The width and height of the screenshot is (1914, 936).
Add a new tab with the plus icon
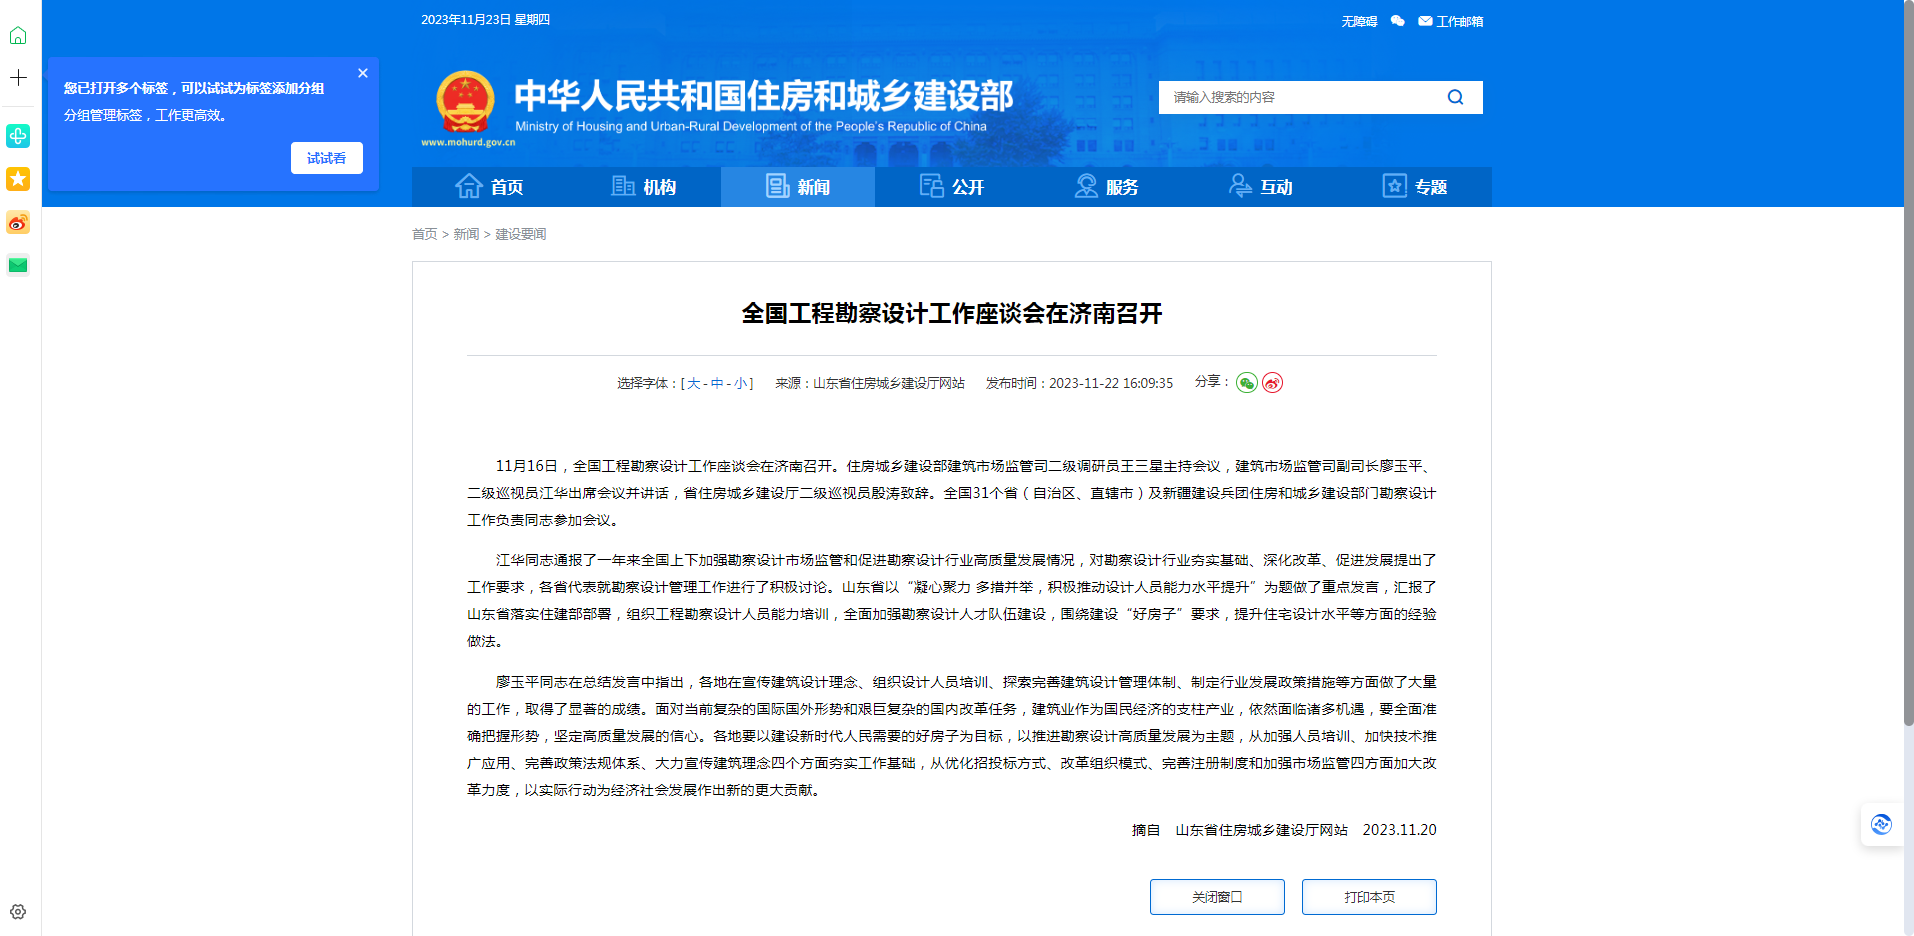pyautogui.click(x=18, y=78)
